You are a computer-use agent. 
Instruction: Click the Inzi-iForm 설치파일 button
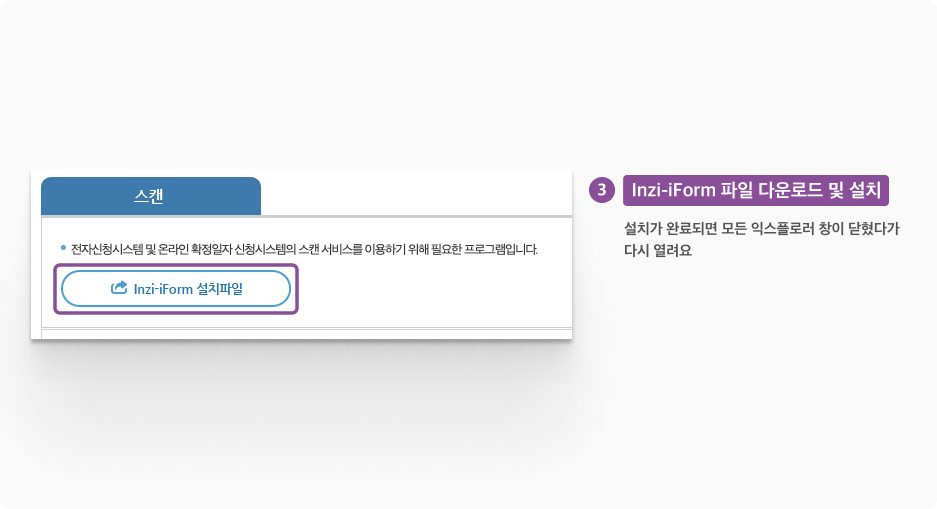coord(176,288)
